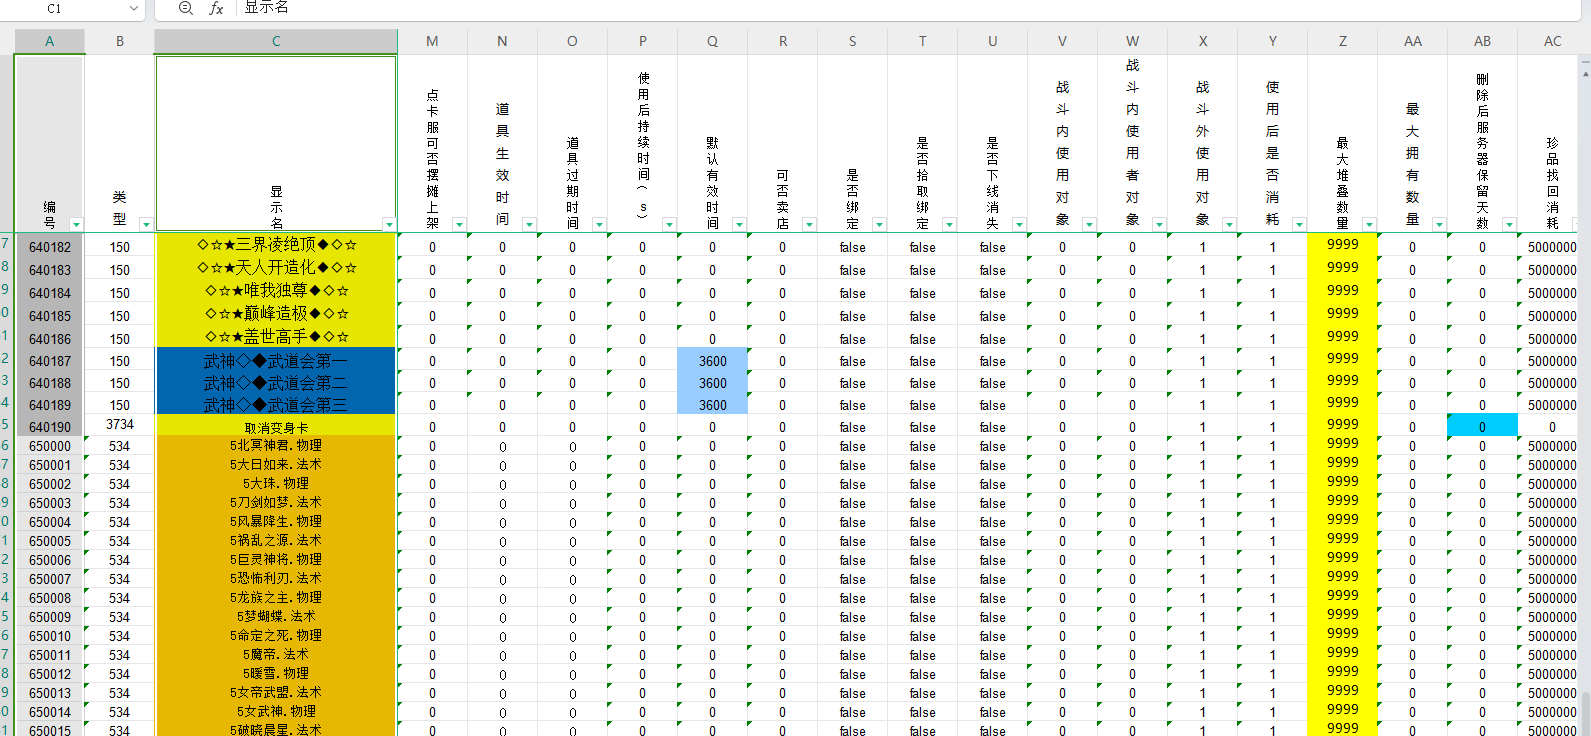Select the cell with ID 640190
The width and height of the screenshot is (1591, 736).
(x=50, y=427)
